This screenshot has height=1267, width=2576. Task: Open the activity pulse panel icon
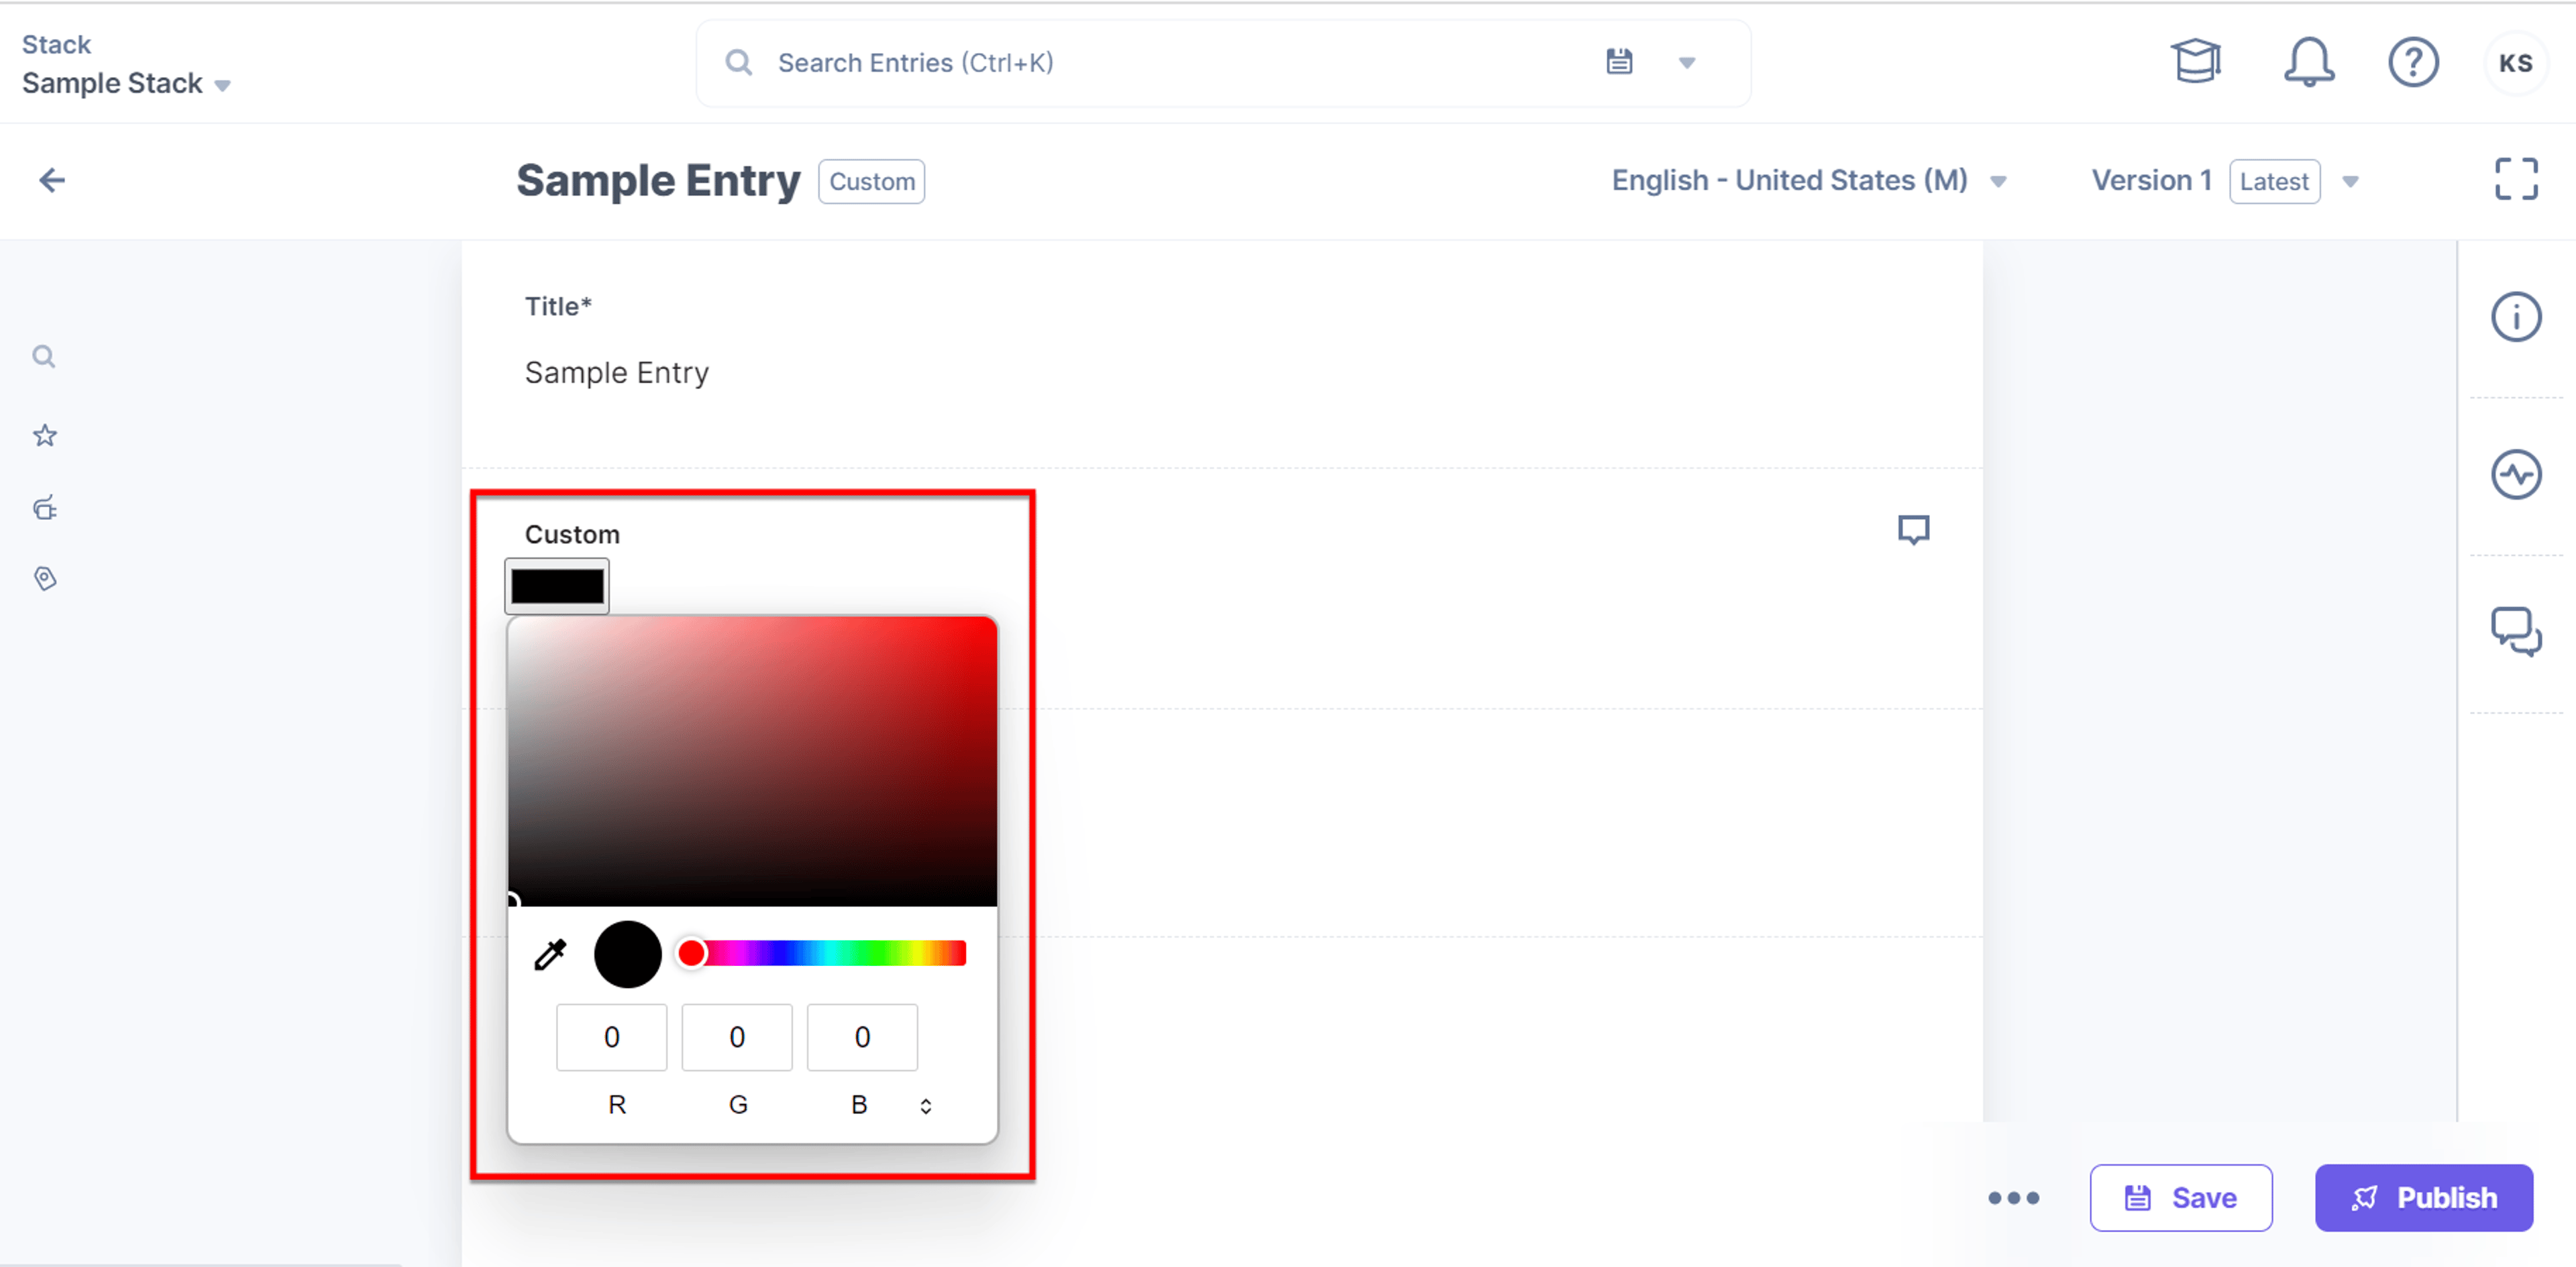click(2515, 475)
